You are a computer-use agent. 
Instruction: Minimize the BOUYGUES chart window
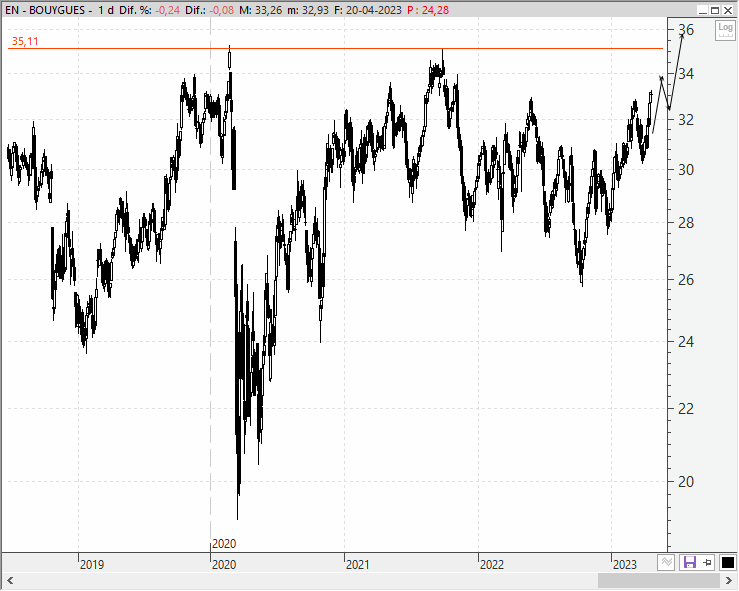tap(703, 10)
